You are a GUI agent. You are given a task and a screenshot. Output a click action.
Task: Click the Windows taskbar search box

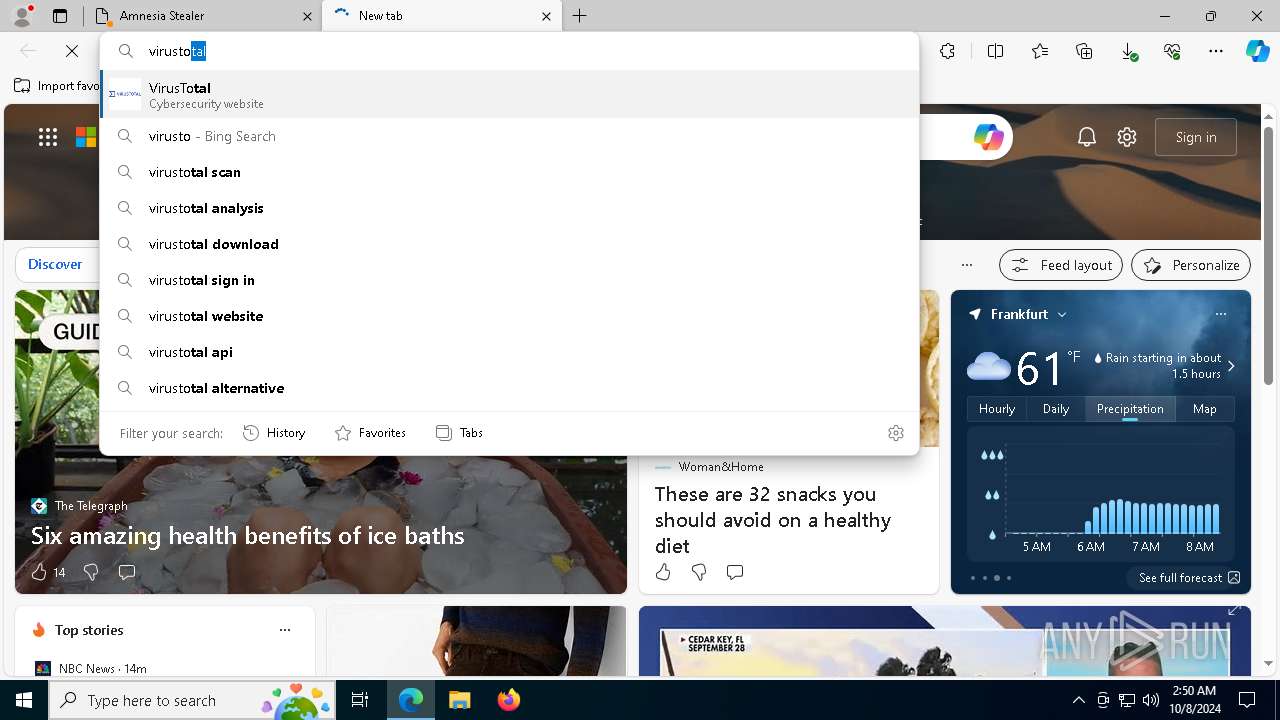(x=191, y=700)
